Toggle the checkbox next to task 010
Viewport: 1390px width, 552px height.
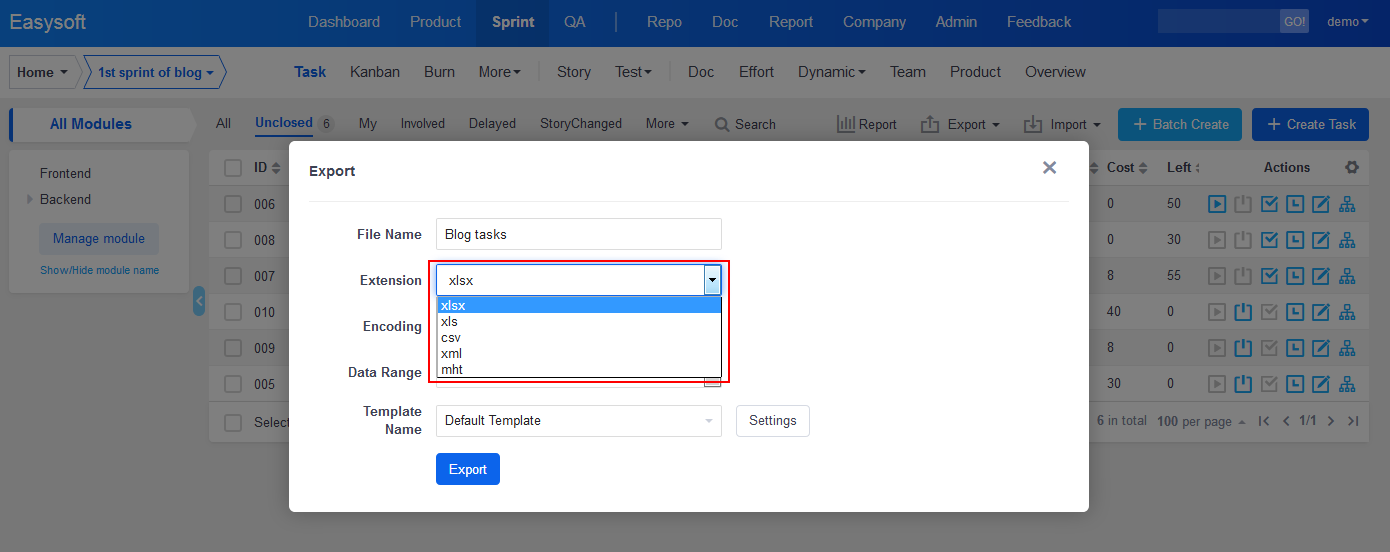coord(233,312)
